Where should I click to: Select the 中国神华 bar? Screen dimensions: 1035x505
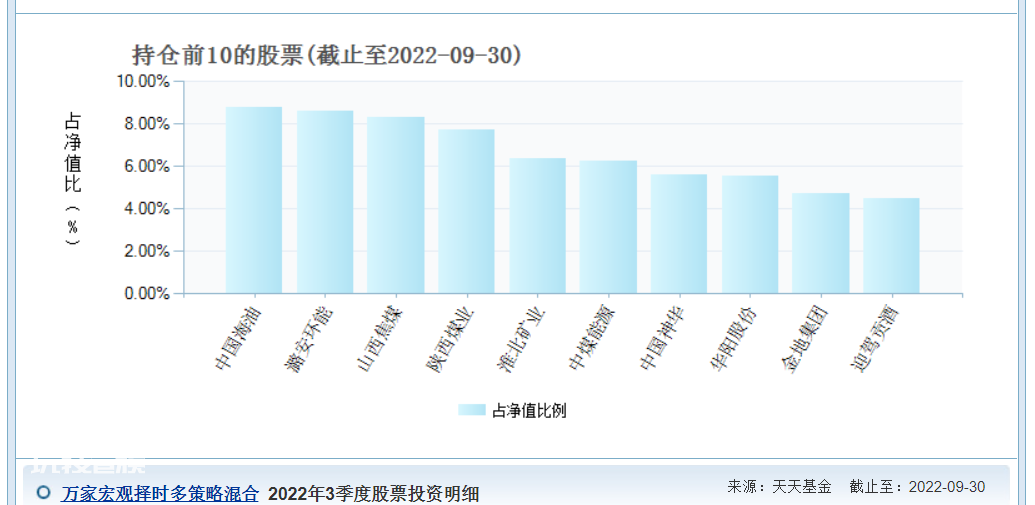point(679,234)
